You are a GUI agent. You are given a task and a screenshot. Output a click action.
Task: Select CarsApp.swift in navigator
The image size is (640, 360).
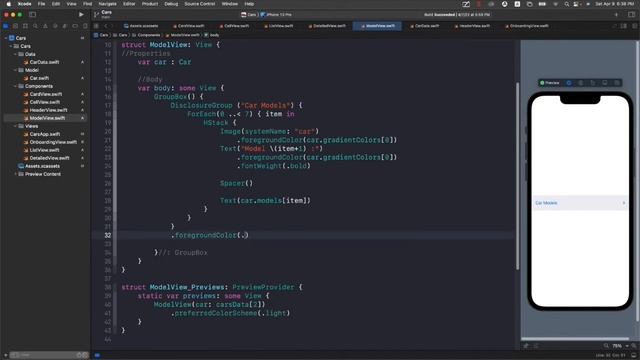coord(44,134)
